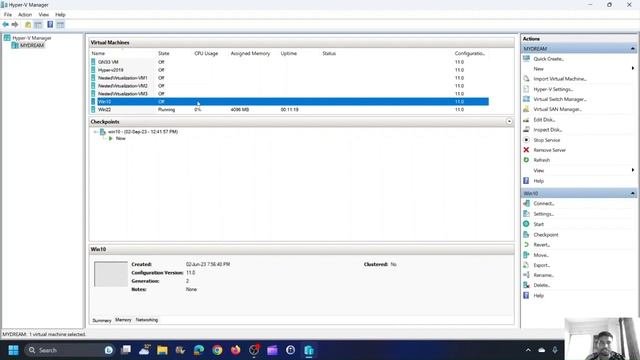Select the NestedVirtualization-VM3 row
The height and width of the screenshot is (360, 640).
coord(289,94)
